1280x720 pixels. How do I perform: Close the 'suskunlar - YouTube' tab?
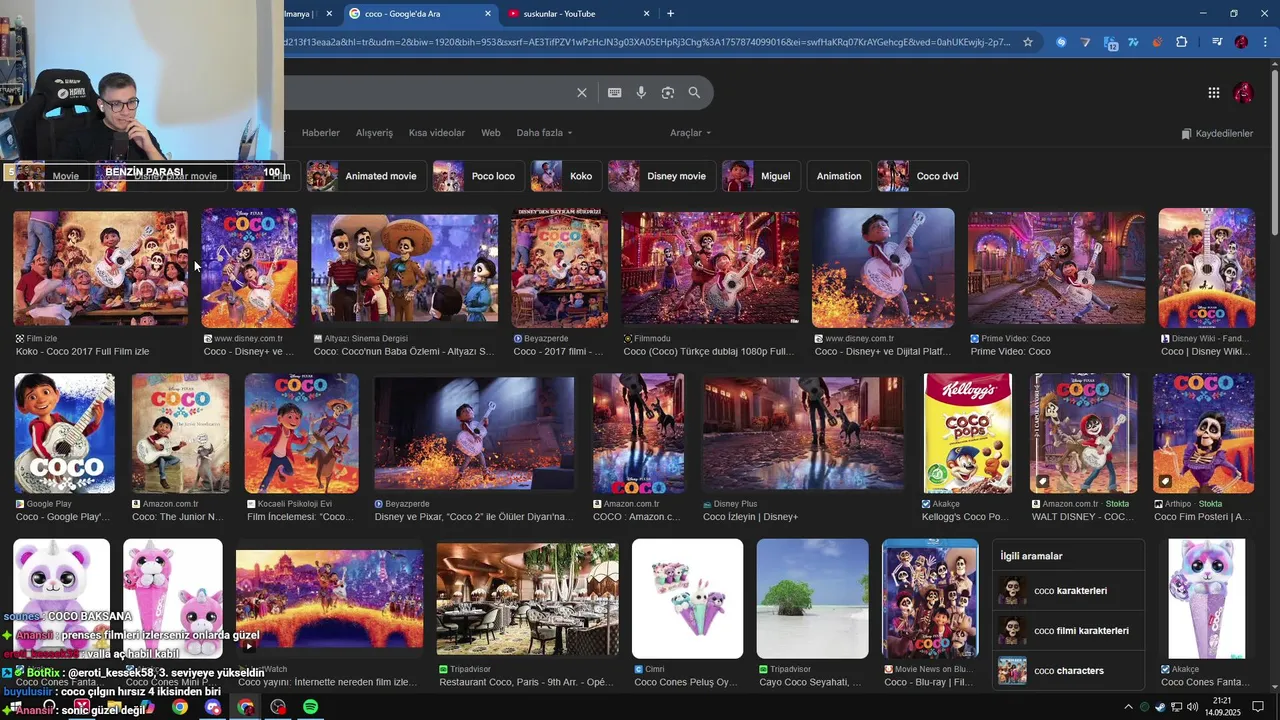coord(646,13)
